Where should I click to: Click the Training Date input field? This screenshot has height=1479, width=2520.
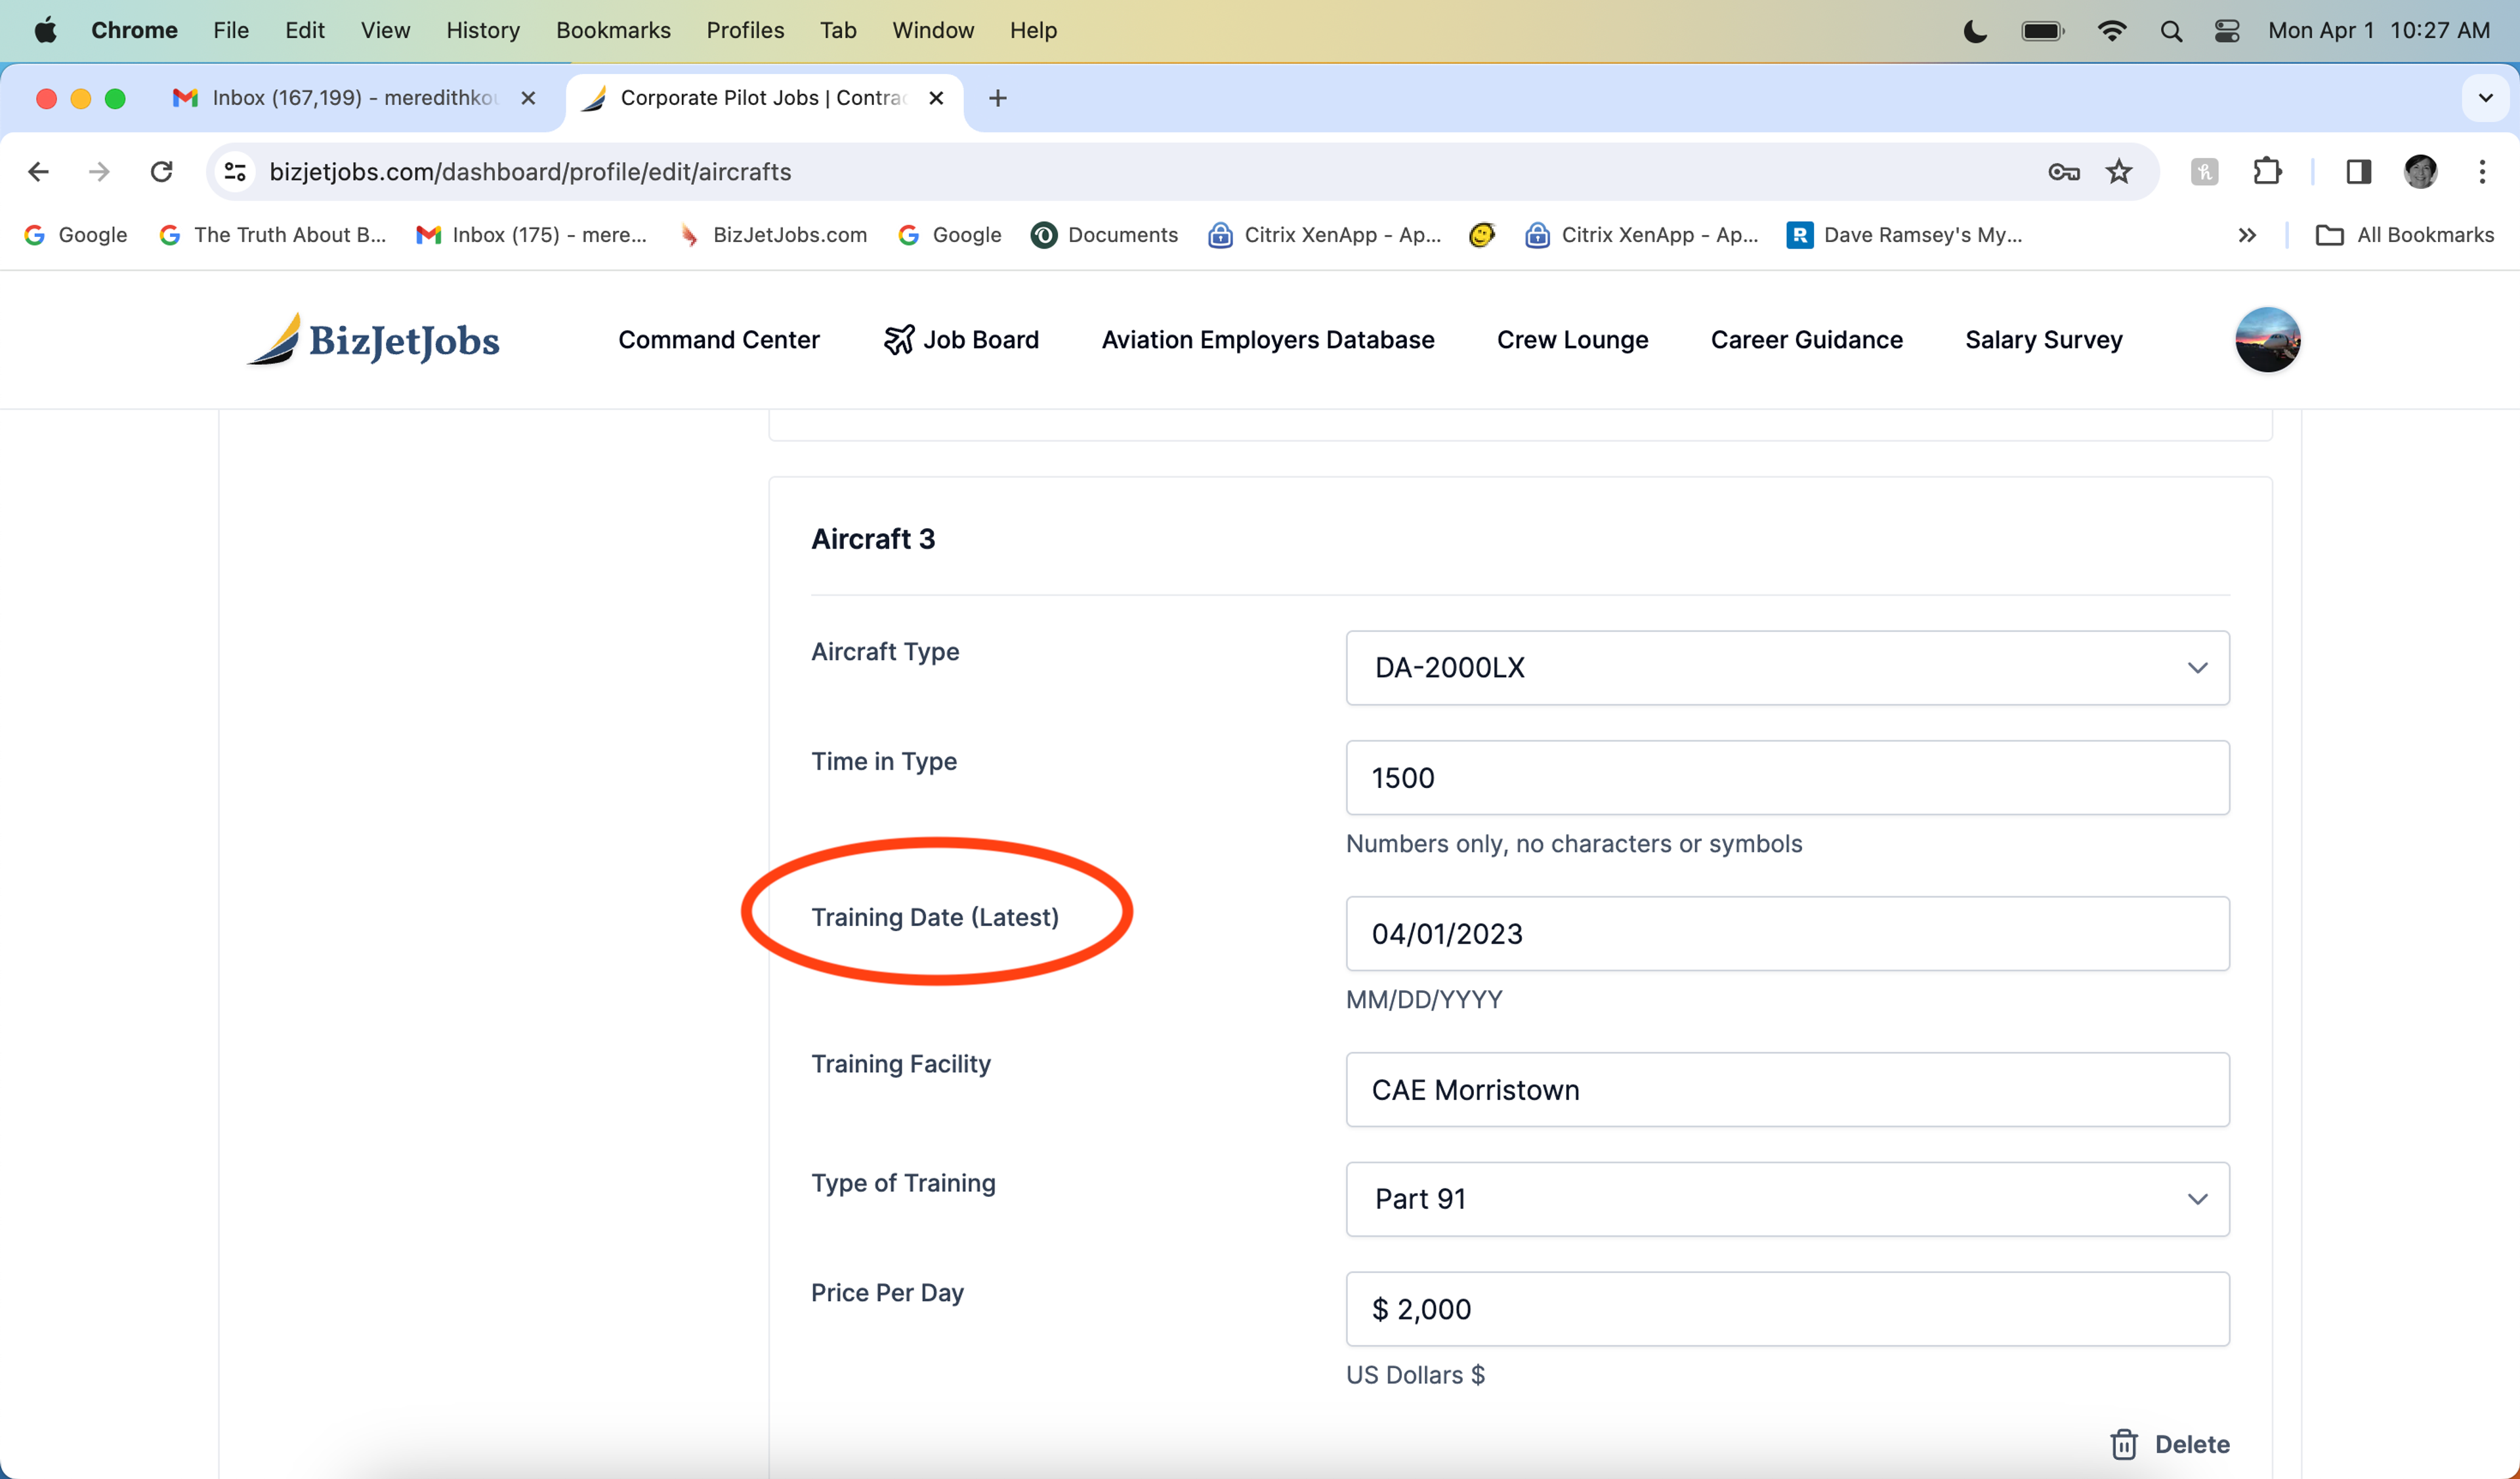point(1786,933)
